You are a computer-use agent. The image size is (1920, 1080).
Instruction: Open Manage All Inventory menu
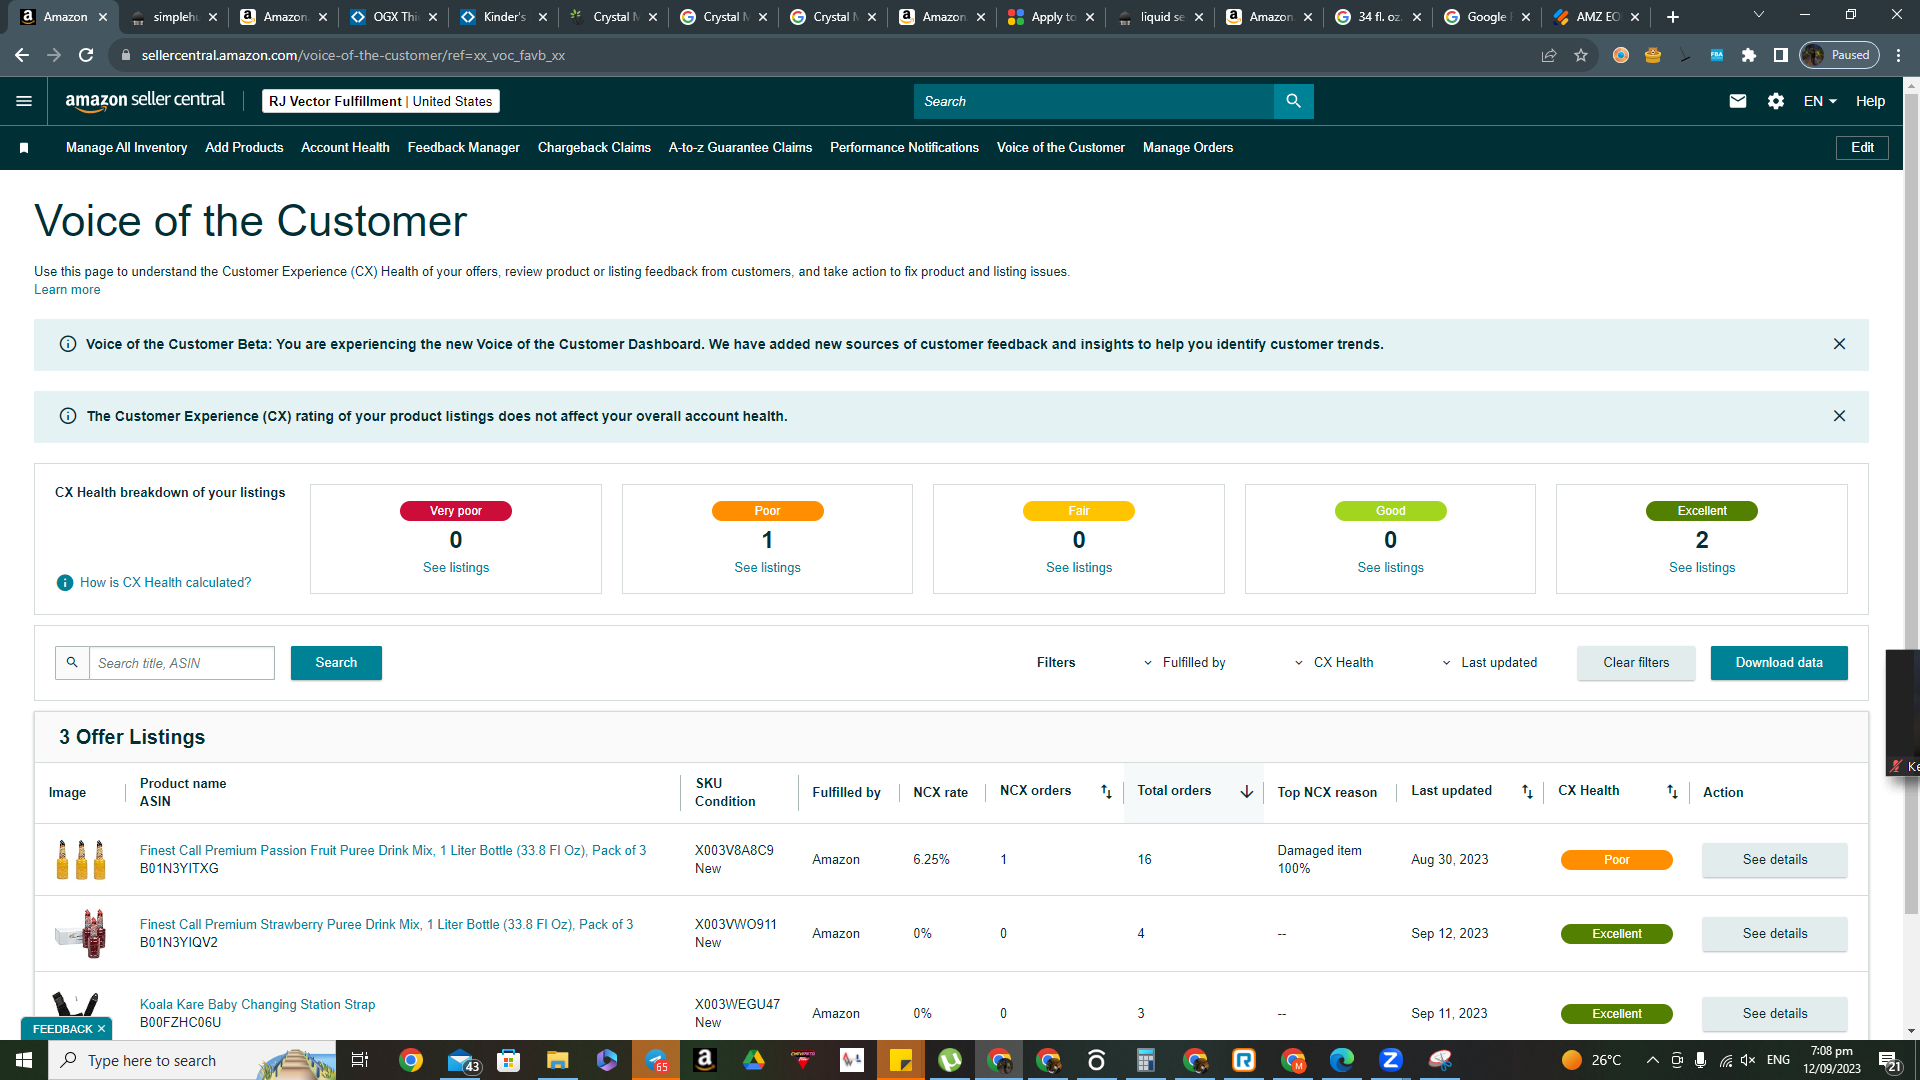(126, 148)
